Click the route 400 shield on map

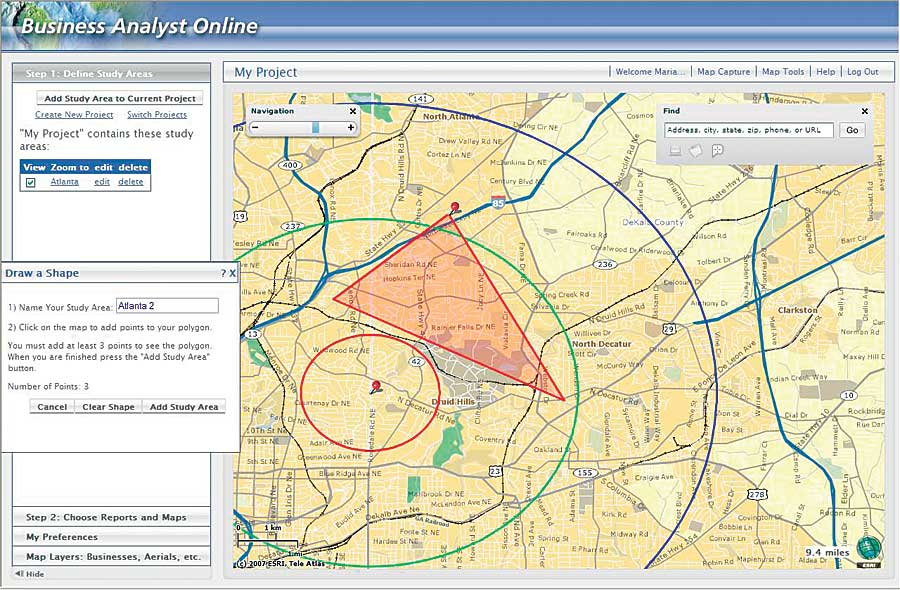coord(290,165)
